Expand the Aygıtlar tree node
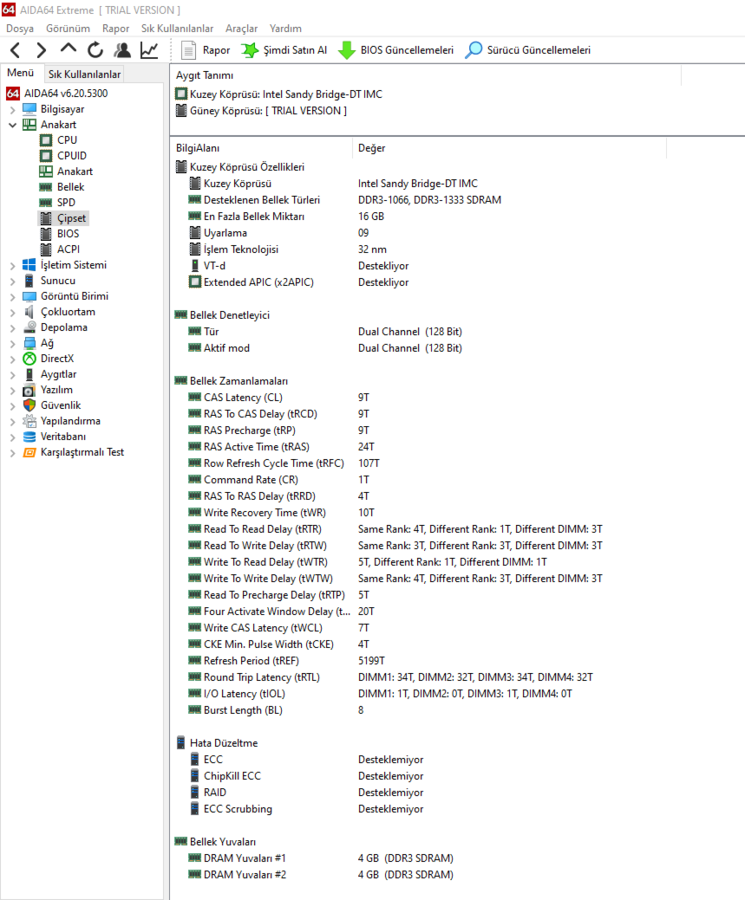This screenshot has width=745, height=900. pyautogui.click(x=13, y=374)
